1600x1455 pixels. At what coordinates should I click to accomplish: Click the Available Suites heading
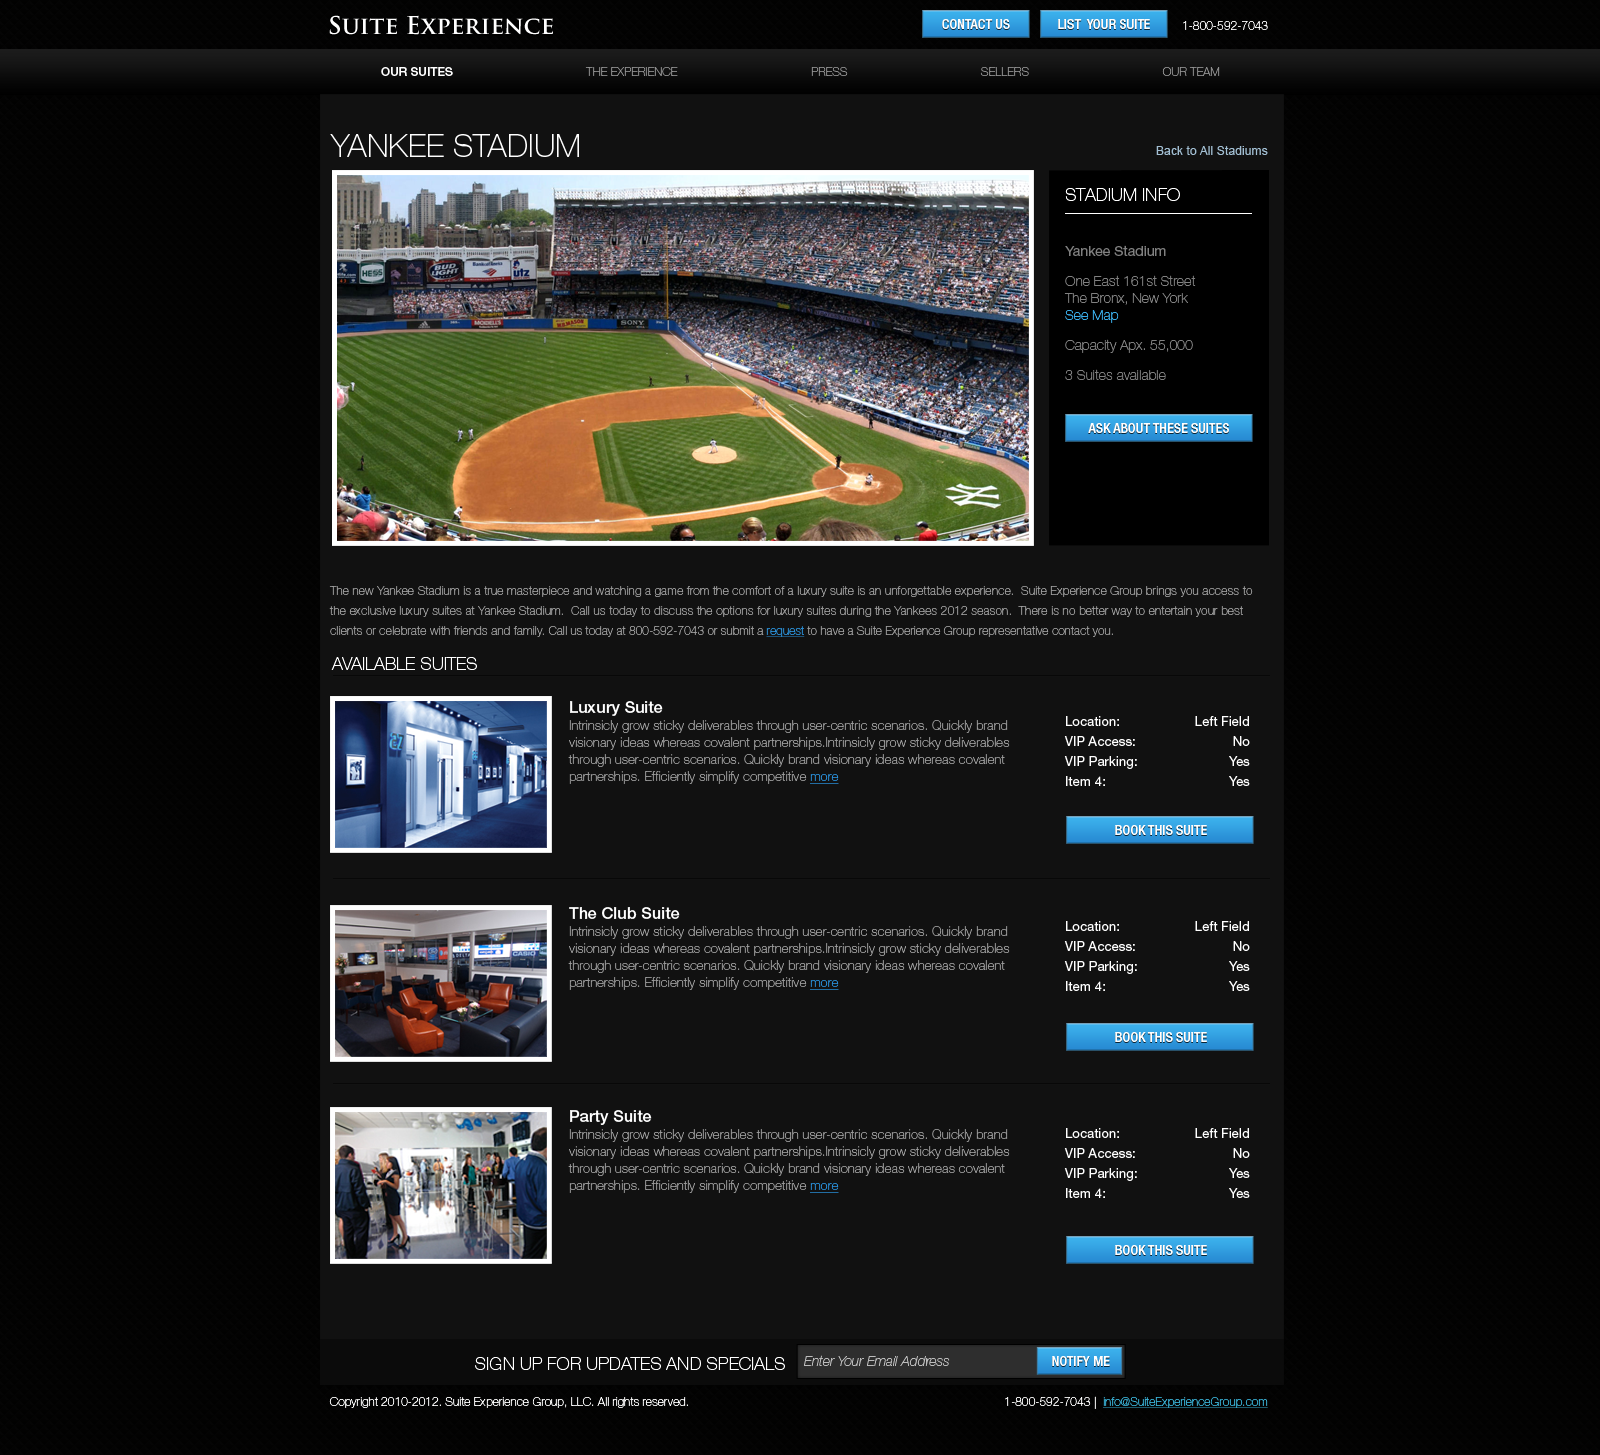coord(404,664)
